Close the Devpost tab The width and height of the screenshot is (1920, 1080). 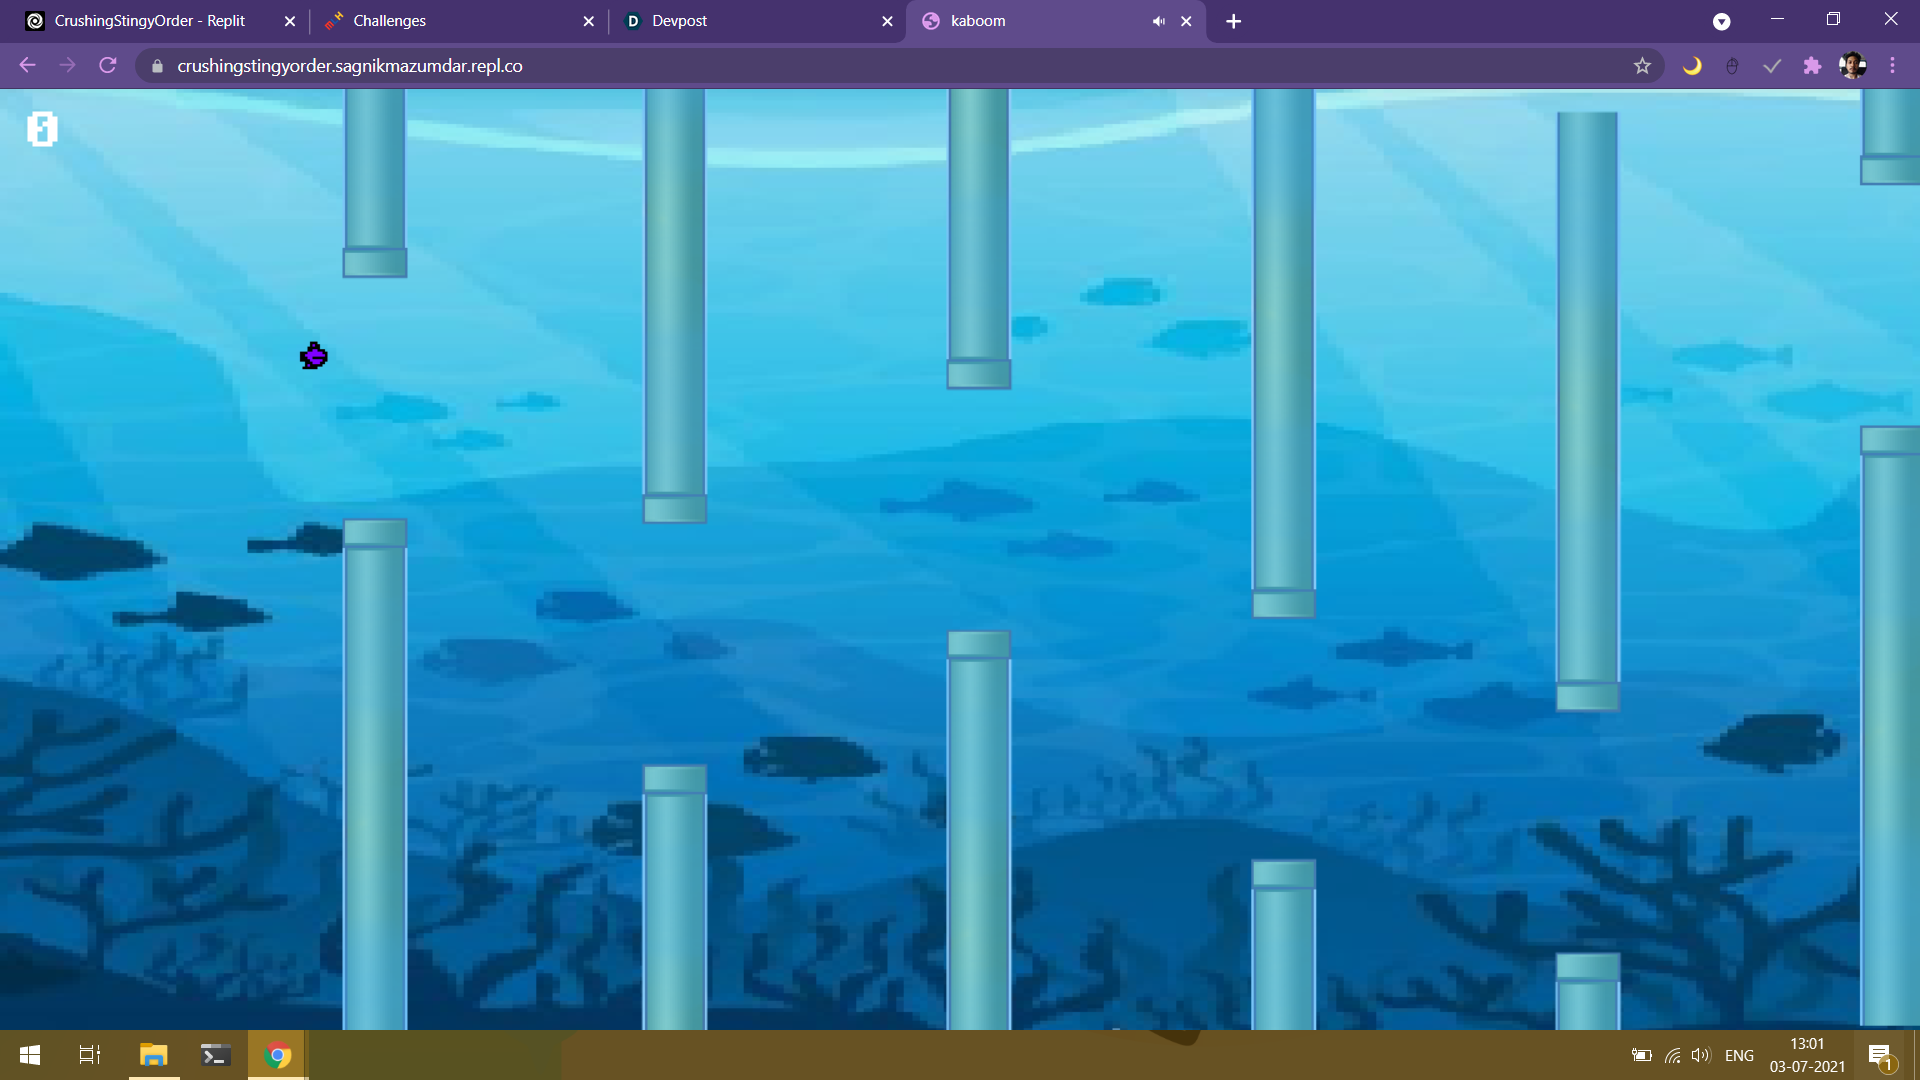point(887,21)
